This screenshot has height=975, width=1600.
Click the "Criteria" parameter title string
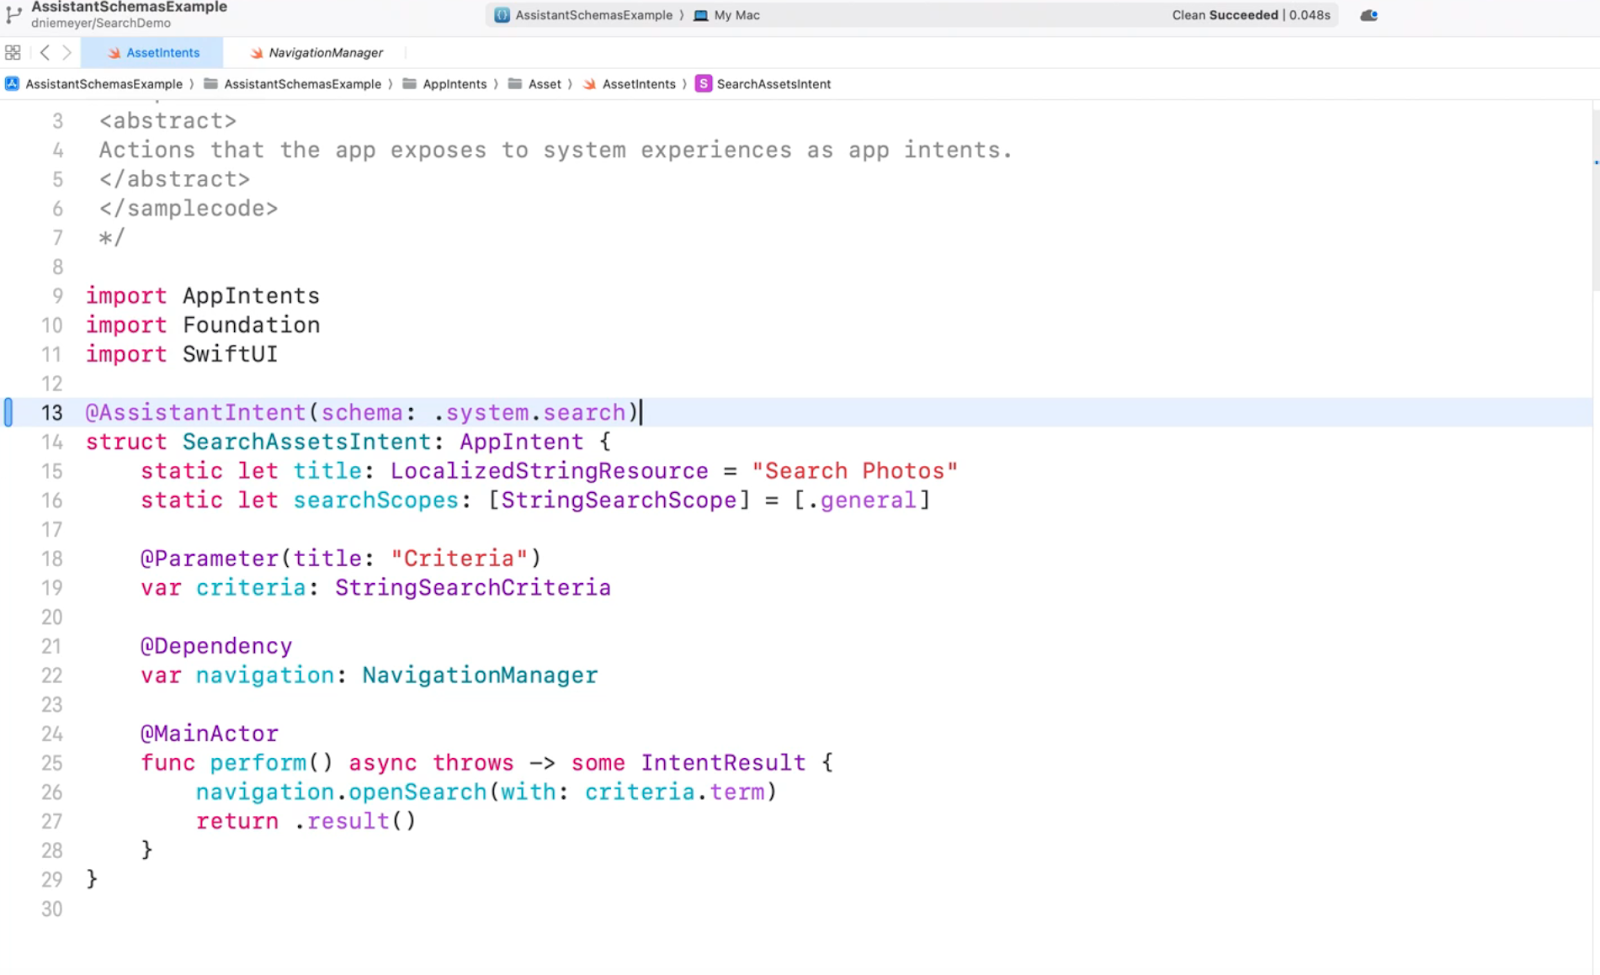click(459, 558)
